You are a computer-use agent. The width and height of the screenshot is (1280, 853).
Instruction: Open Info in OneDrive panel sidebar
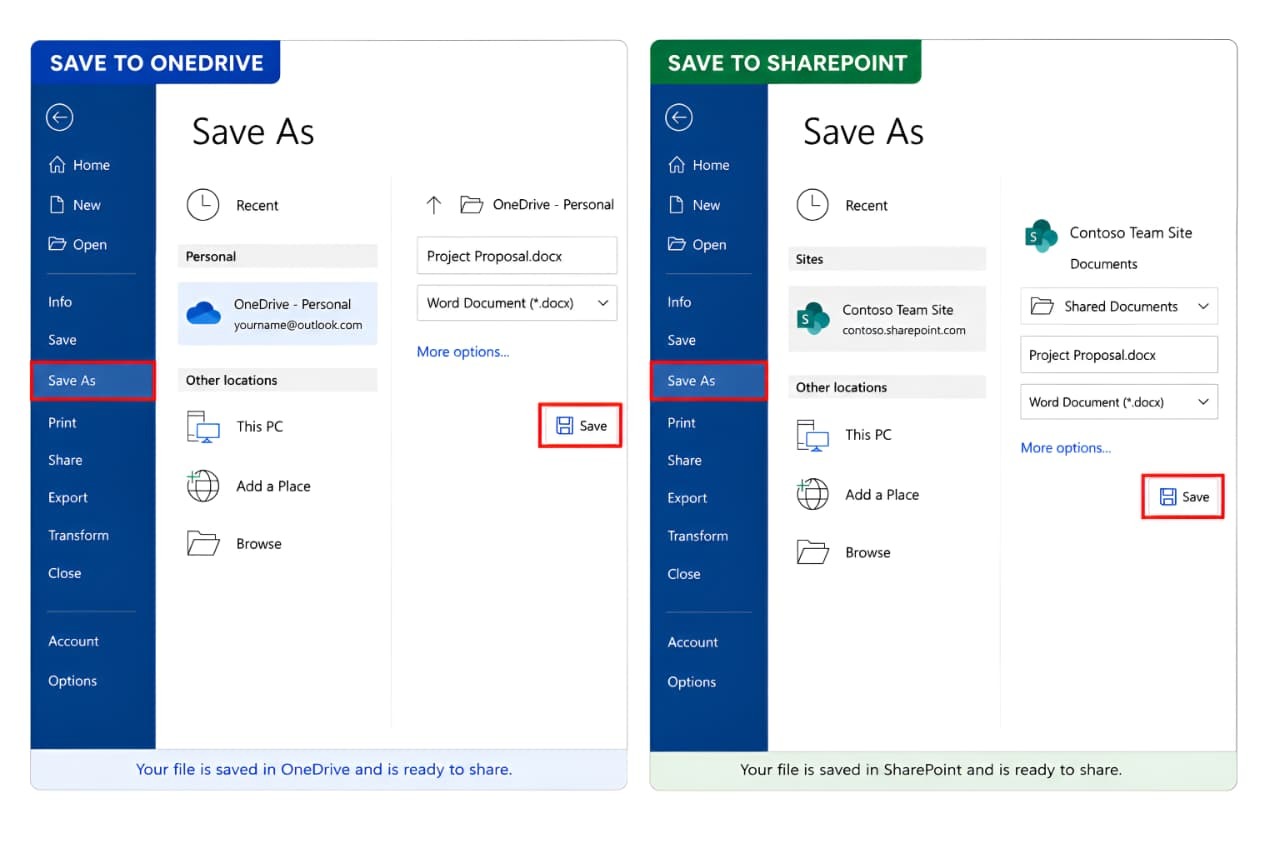coord(60,301)
